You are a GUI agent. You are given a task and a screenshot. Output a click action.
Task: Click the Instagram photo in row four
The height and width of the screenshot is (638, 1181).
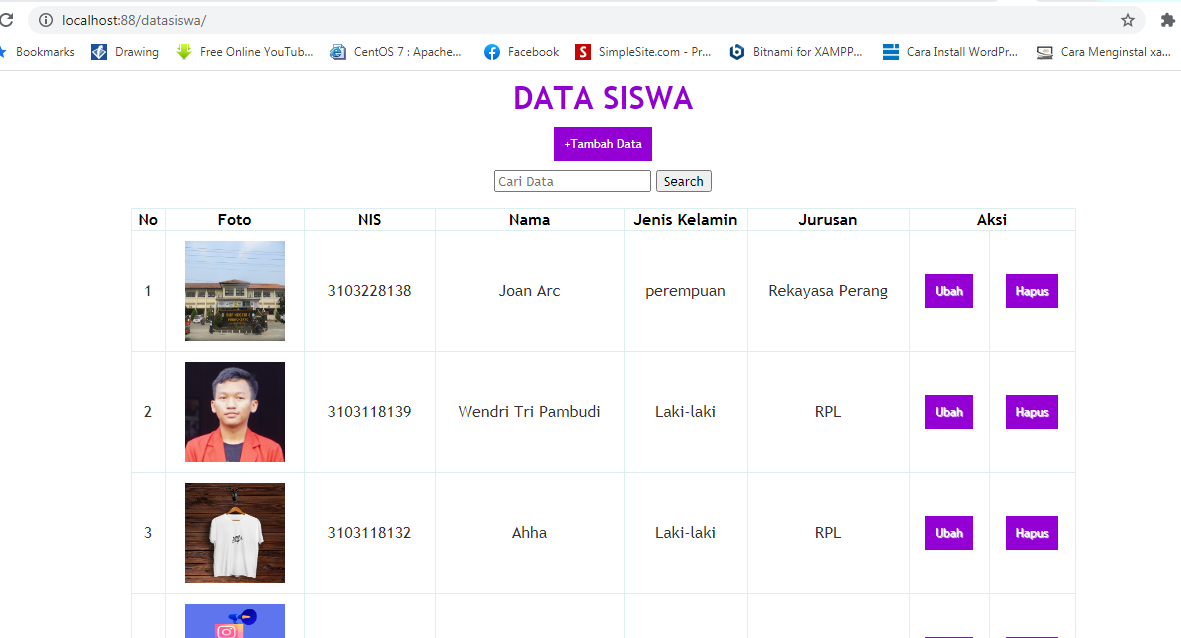(x=235, y=621)
